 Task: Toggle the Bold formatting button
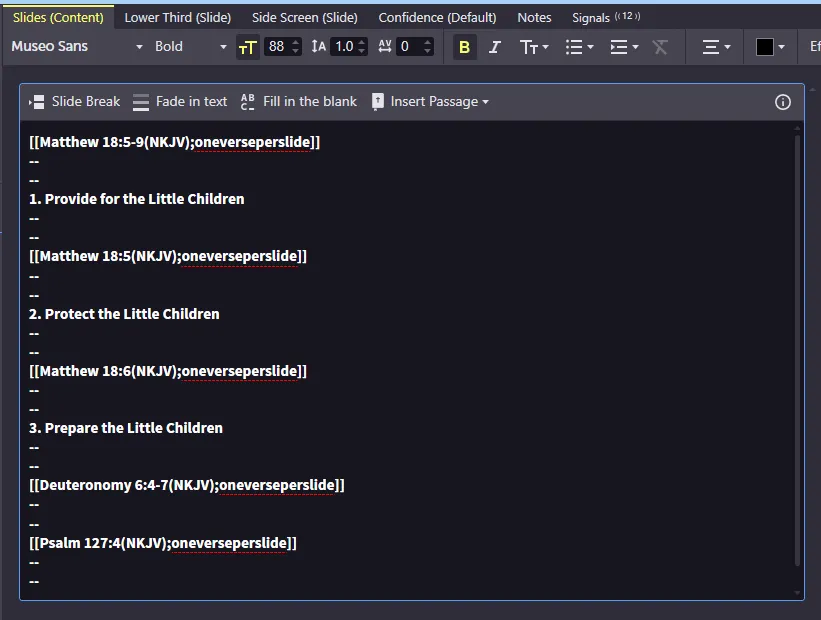coord(464,47)
